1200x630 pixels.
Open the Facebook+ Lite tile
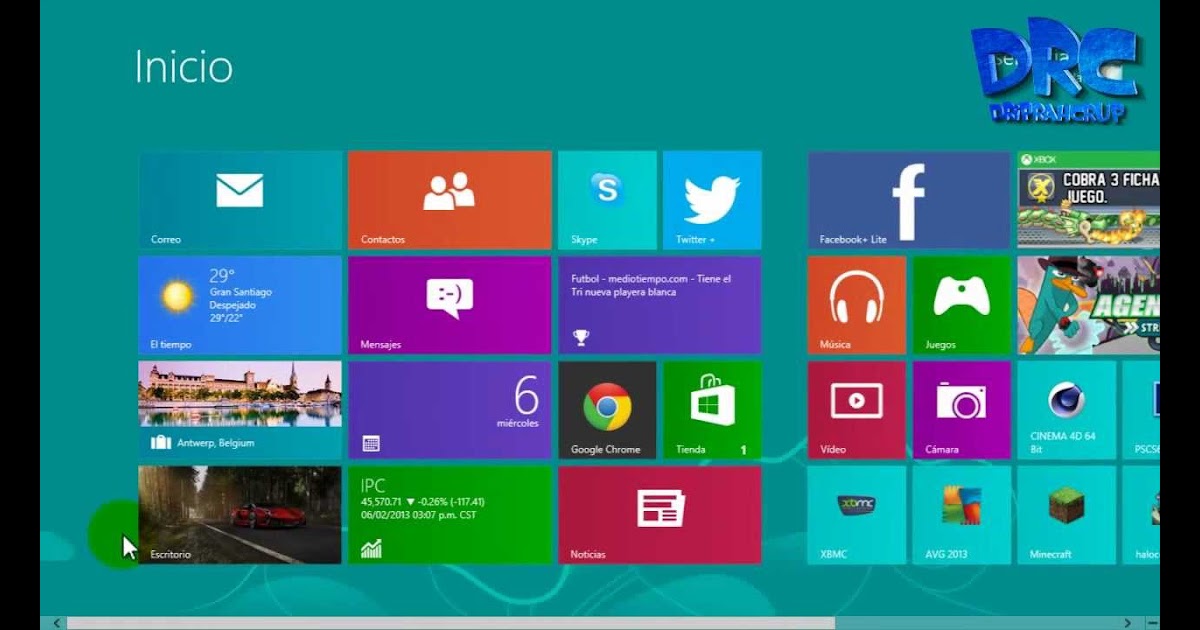click(909, 200)
